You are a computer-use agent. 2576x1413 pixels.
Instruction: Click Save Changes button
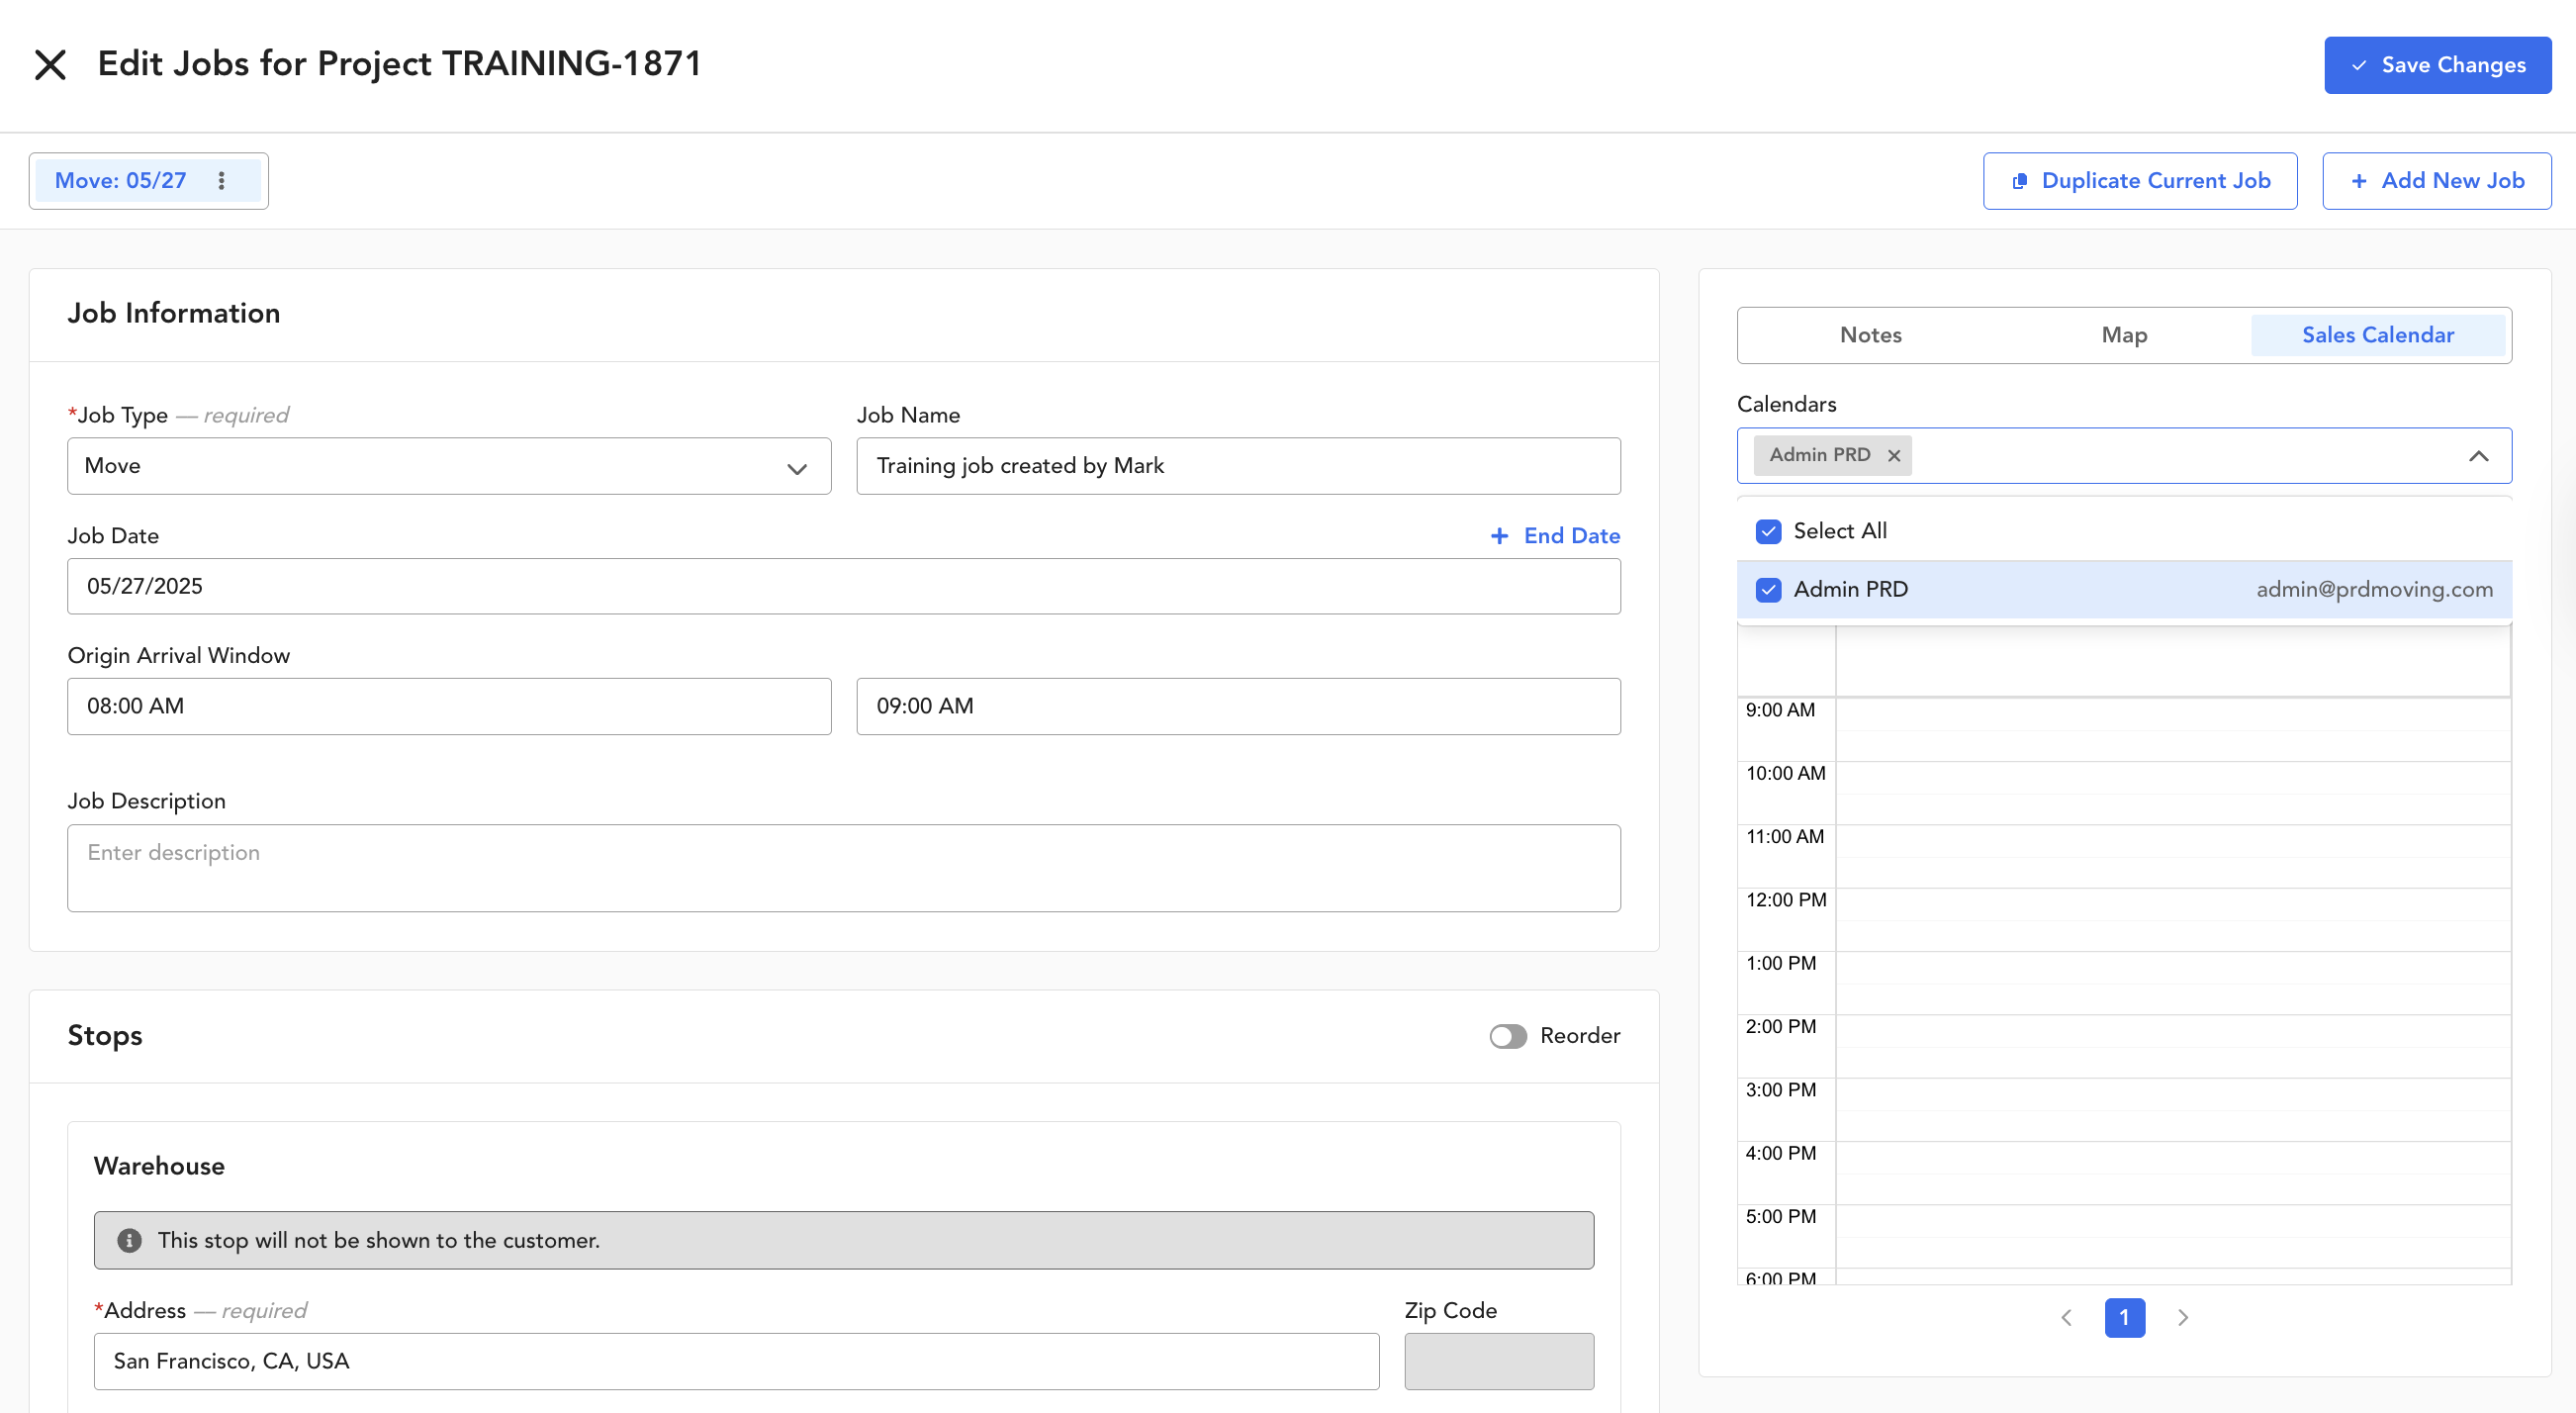(x=2437, y=65)
